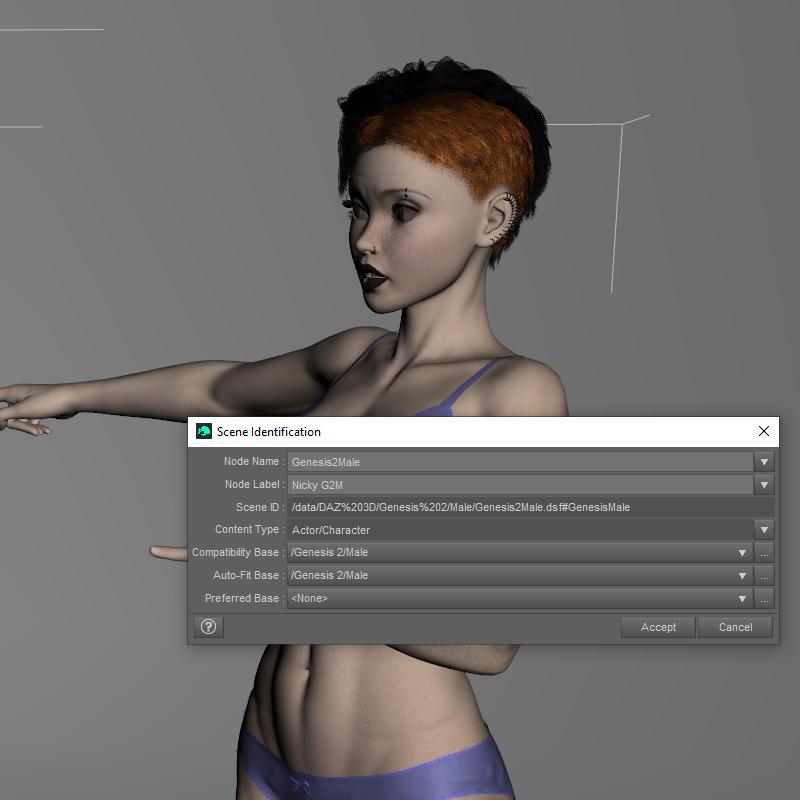
Task: Click the Node Label field Nicky G2M
Action: (520, 485)
